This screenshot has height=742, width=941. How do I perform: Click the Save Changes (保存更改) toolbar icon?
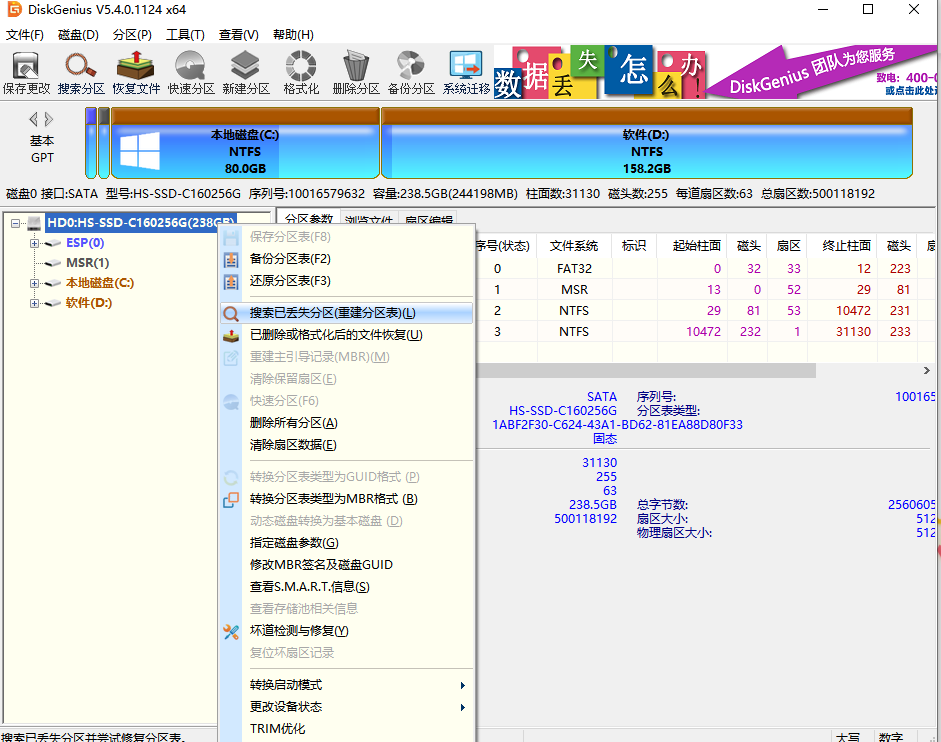(26, 72)
